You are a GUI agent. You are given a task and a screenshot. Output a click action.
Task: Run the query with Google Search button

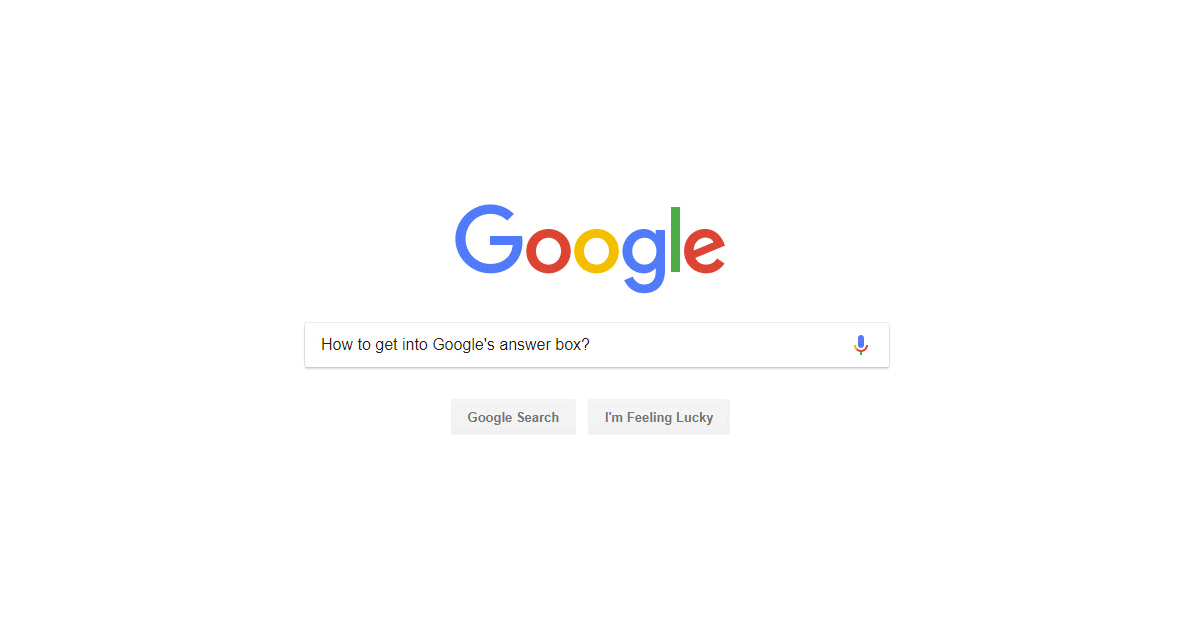pyautogui.click(x=513, y=417)
